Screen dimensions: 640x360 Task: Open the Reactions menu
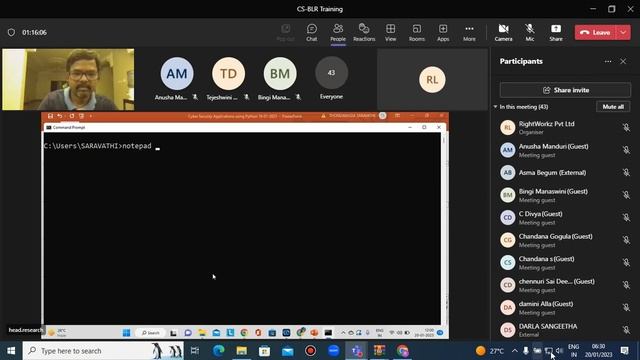pos(364,32)
